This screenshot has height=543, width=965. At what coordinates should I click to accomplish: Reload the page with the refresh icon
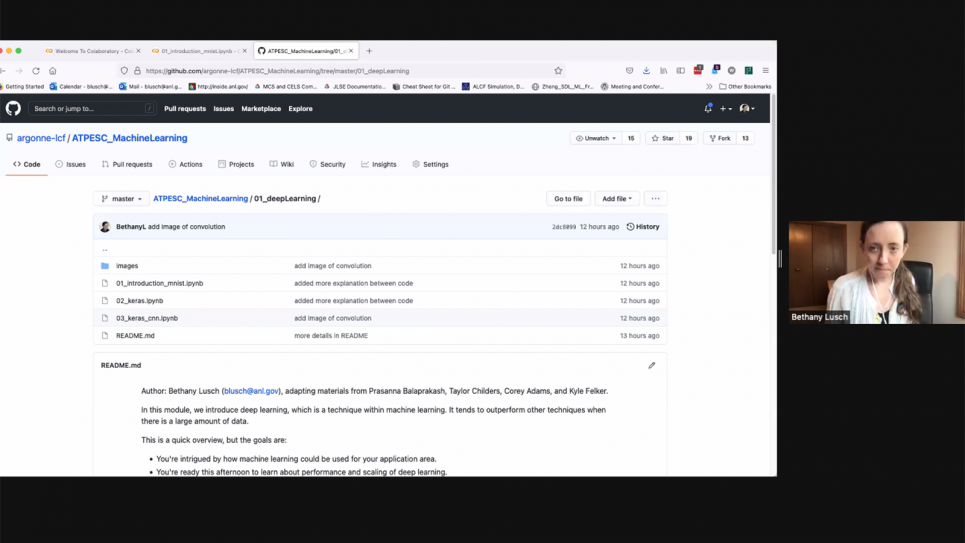pyautogui.click(x=36, y=71)
